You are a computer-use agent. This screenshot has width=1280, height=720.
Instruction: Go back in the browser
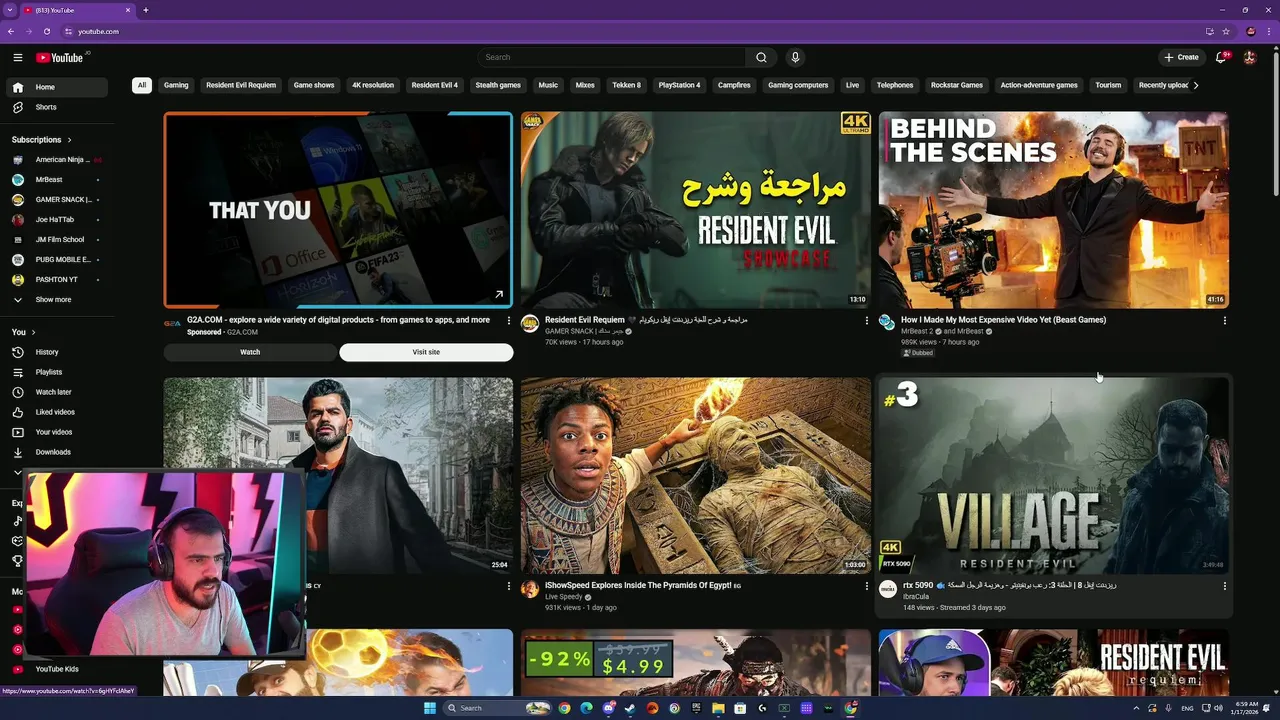pos(11,31)
